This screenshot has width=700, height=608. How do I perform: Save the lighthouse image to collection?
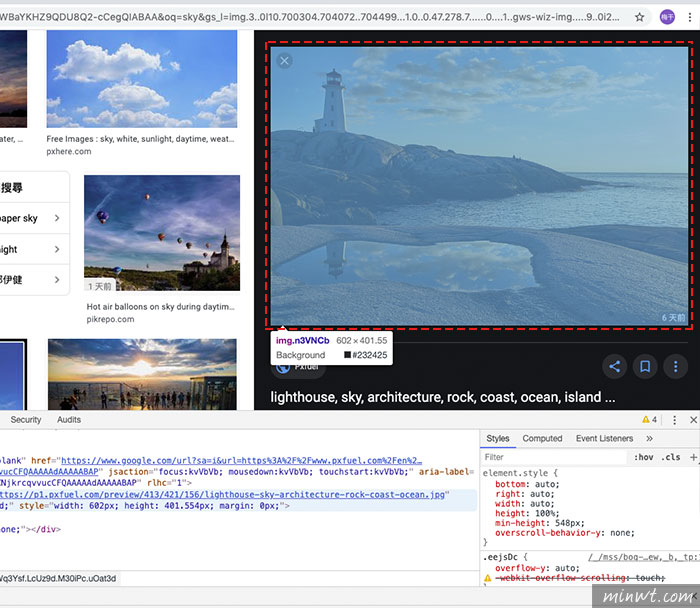[x=645, y=366]
